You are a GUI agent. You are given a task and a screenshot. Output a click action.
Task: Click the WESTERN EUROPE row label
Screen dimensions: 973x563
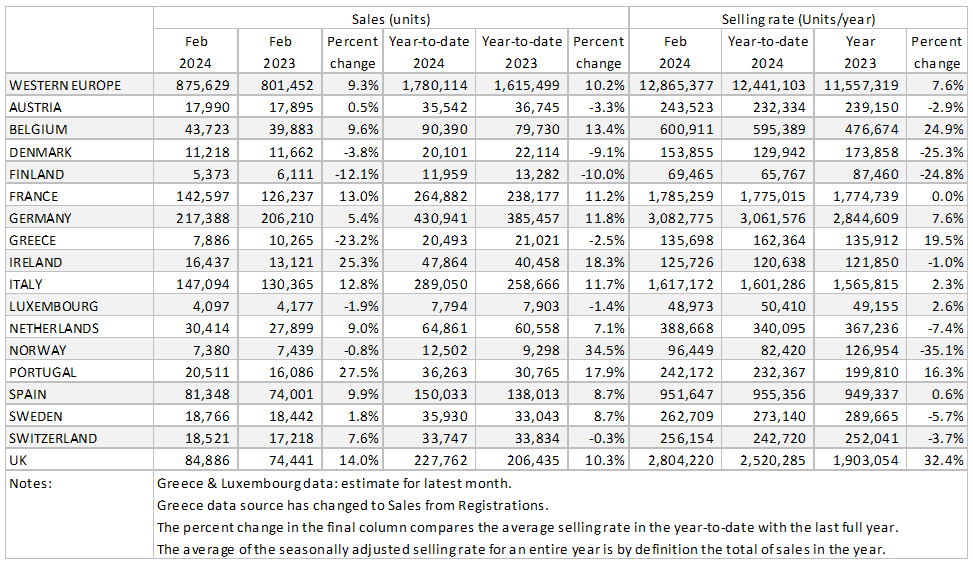tap(65, 86)
